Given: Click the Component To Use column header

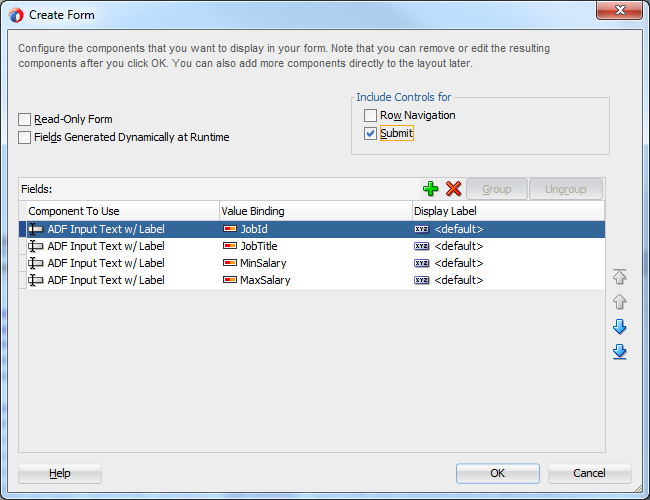Looking at the screenshot, I should click(123, 211).
